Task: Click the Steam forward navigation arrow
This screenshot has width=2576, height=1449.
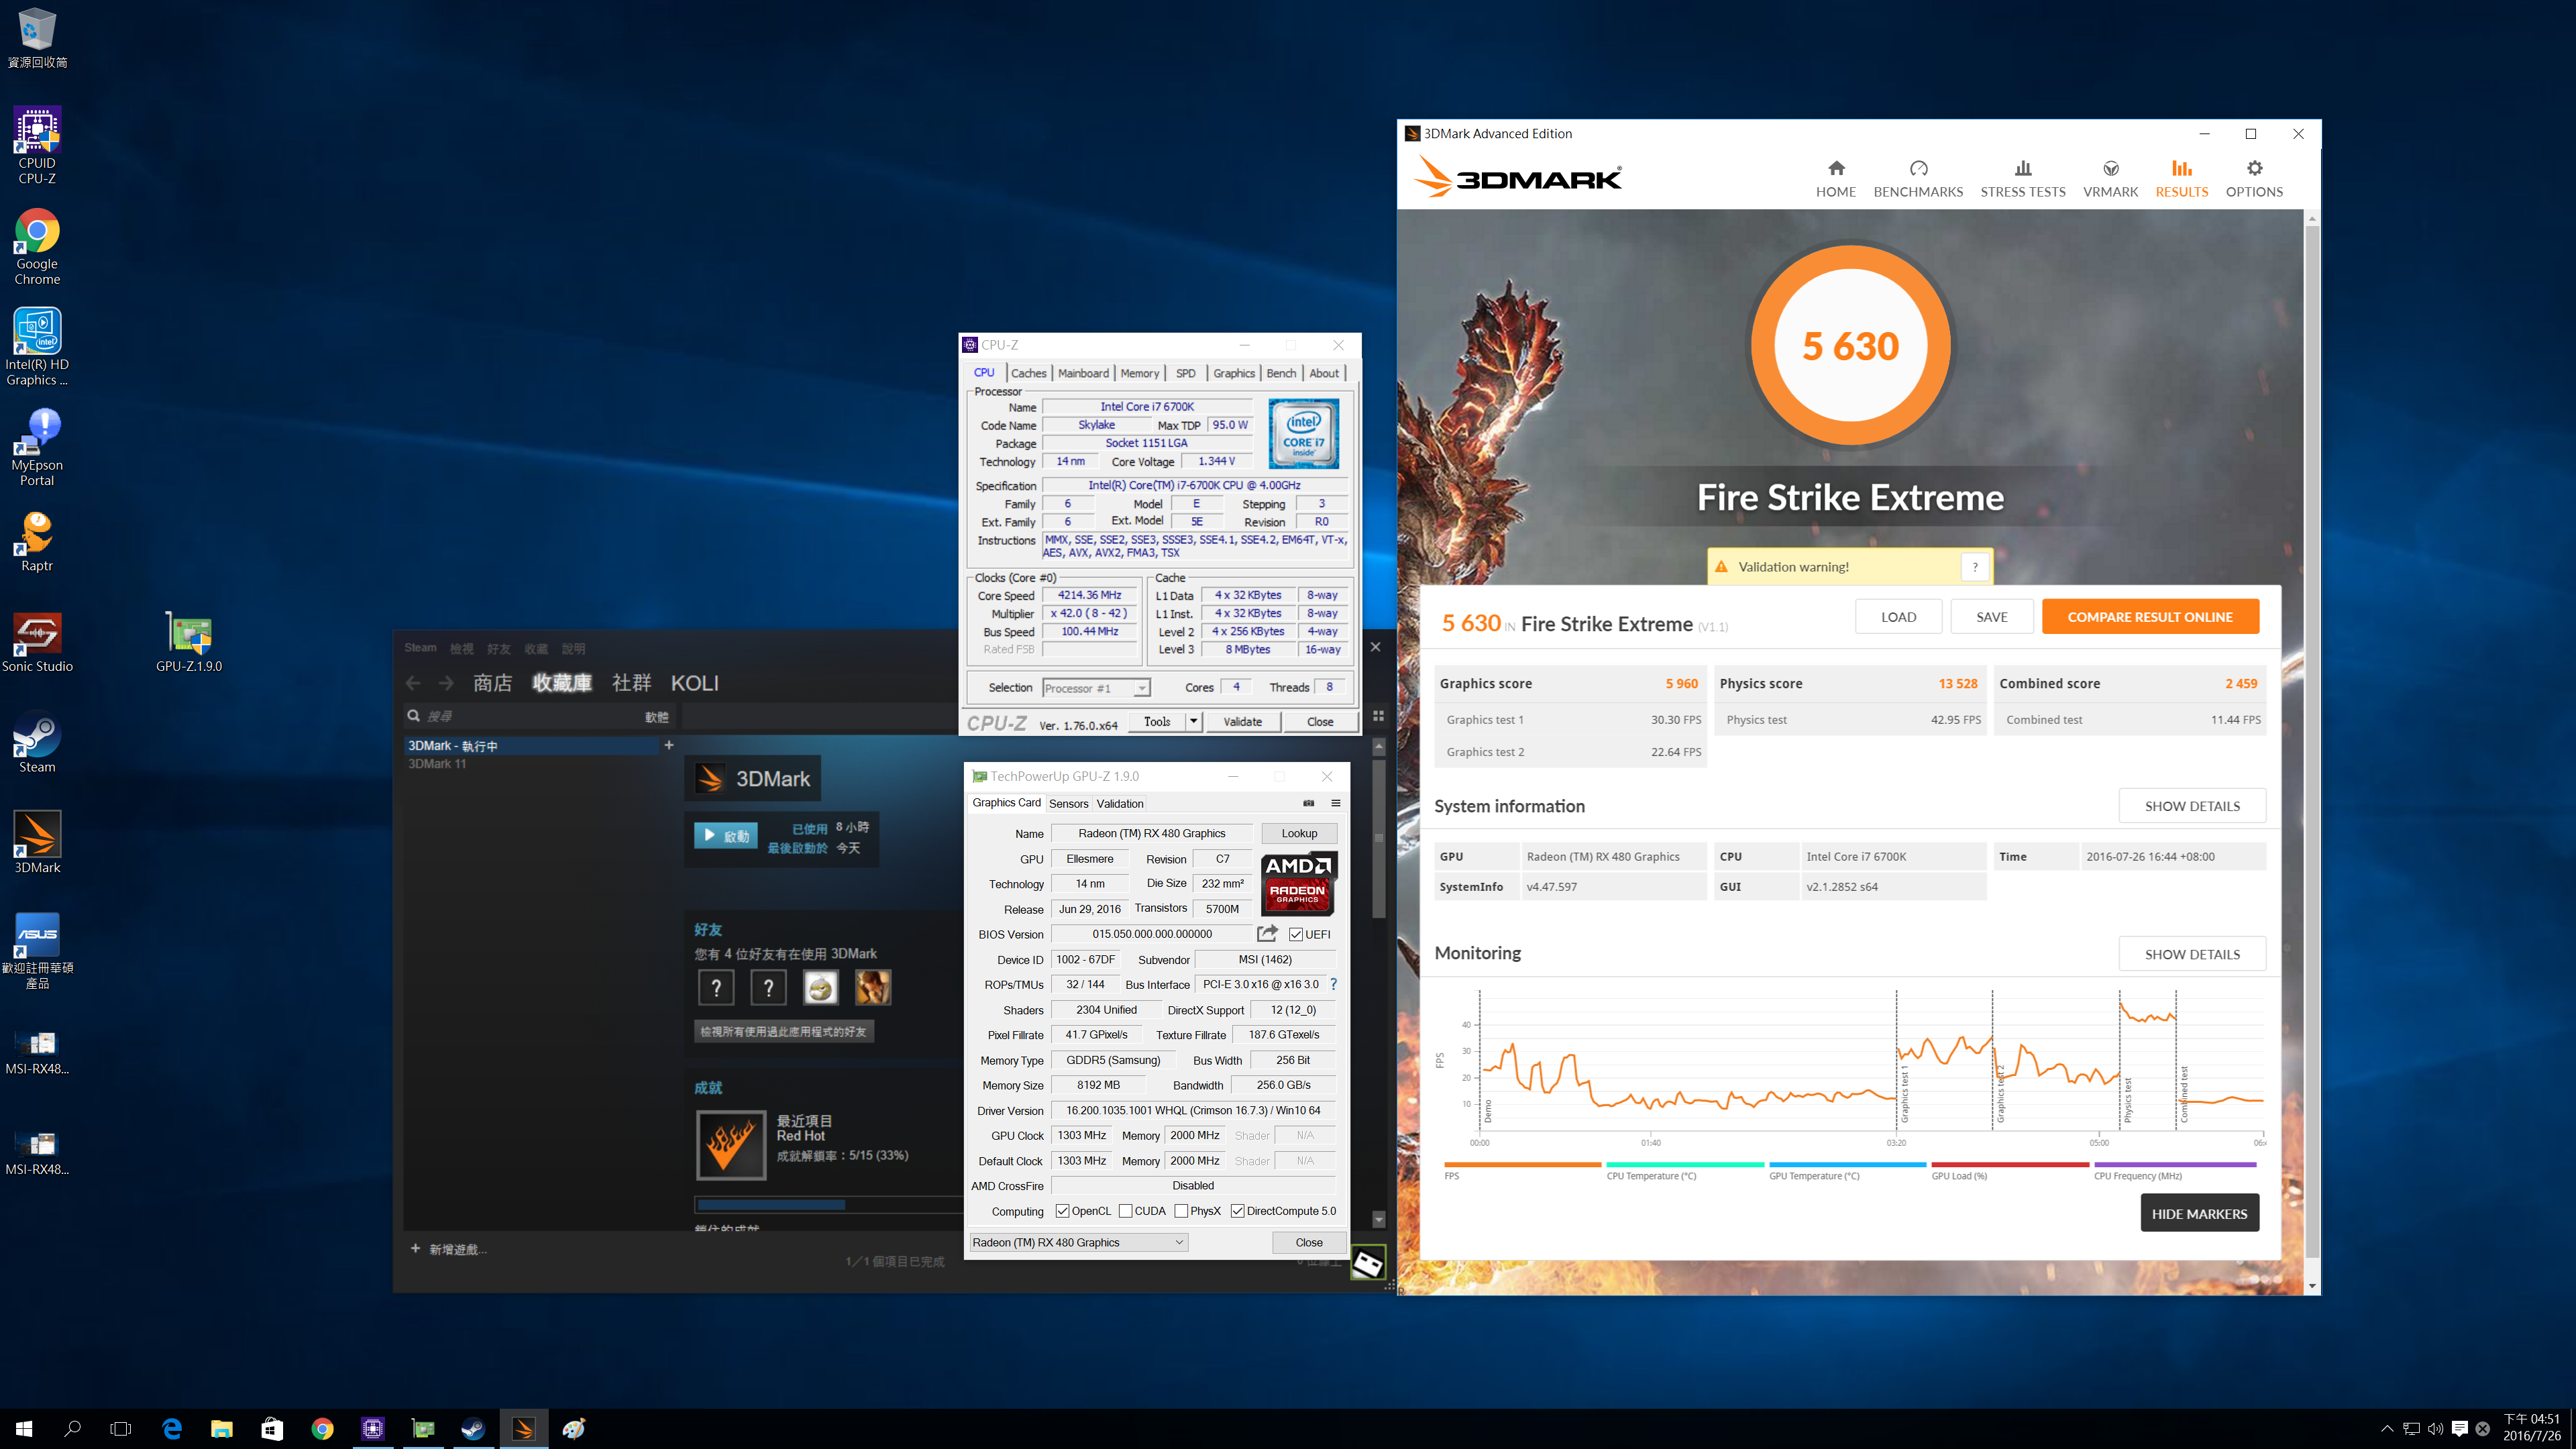Action: tap(446, 683)
